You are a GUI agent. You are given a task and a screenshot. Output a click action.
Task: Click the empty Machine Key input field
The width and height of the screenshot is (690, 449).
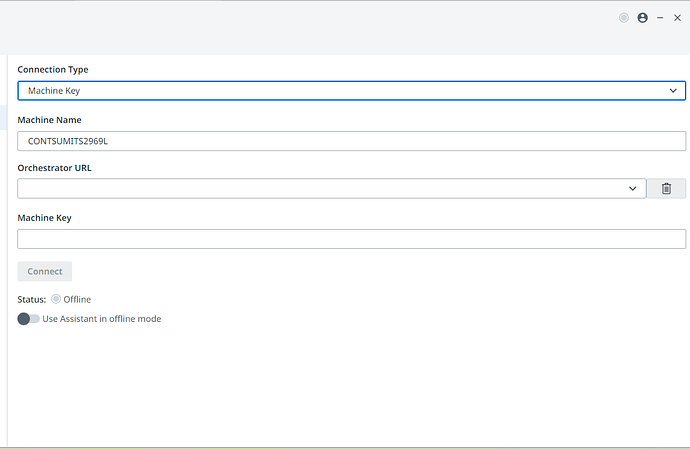(350, 239)
